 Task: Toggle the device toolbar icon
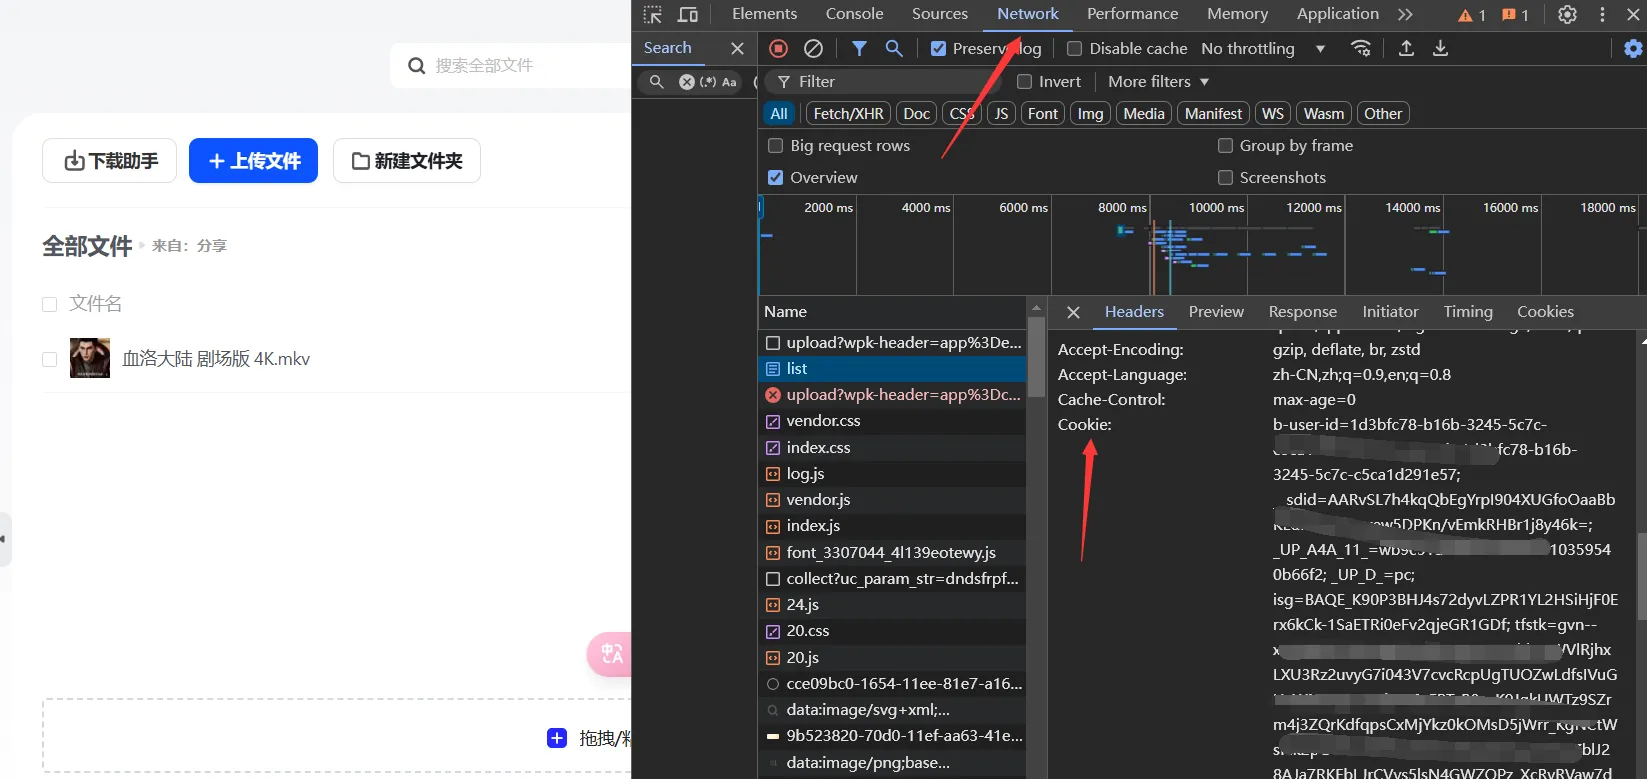pos(688,14)
